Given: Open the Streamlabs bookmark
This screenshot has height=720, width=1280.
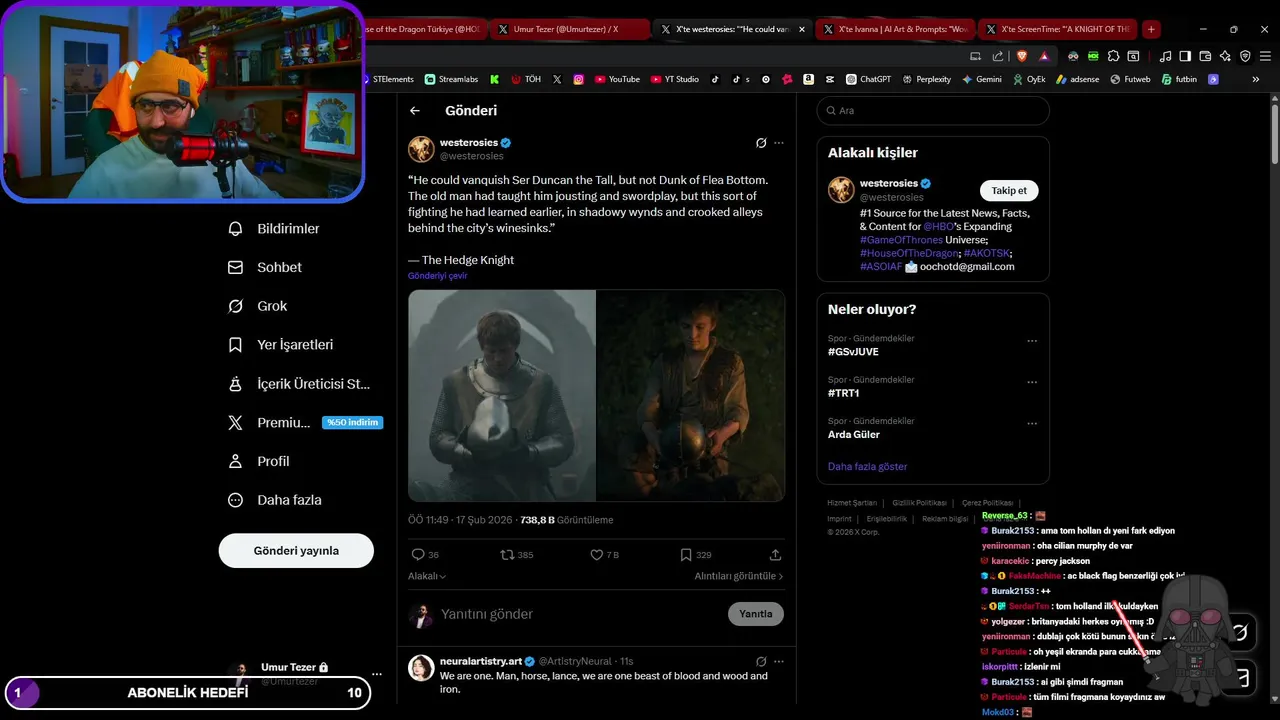Looking at the screenshot, I should pos(451,79).
